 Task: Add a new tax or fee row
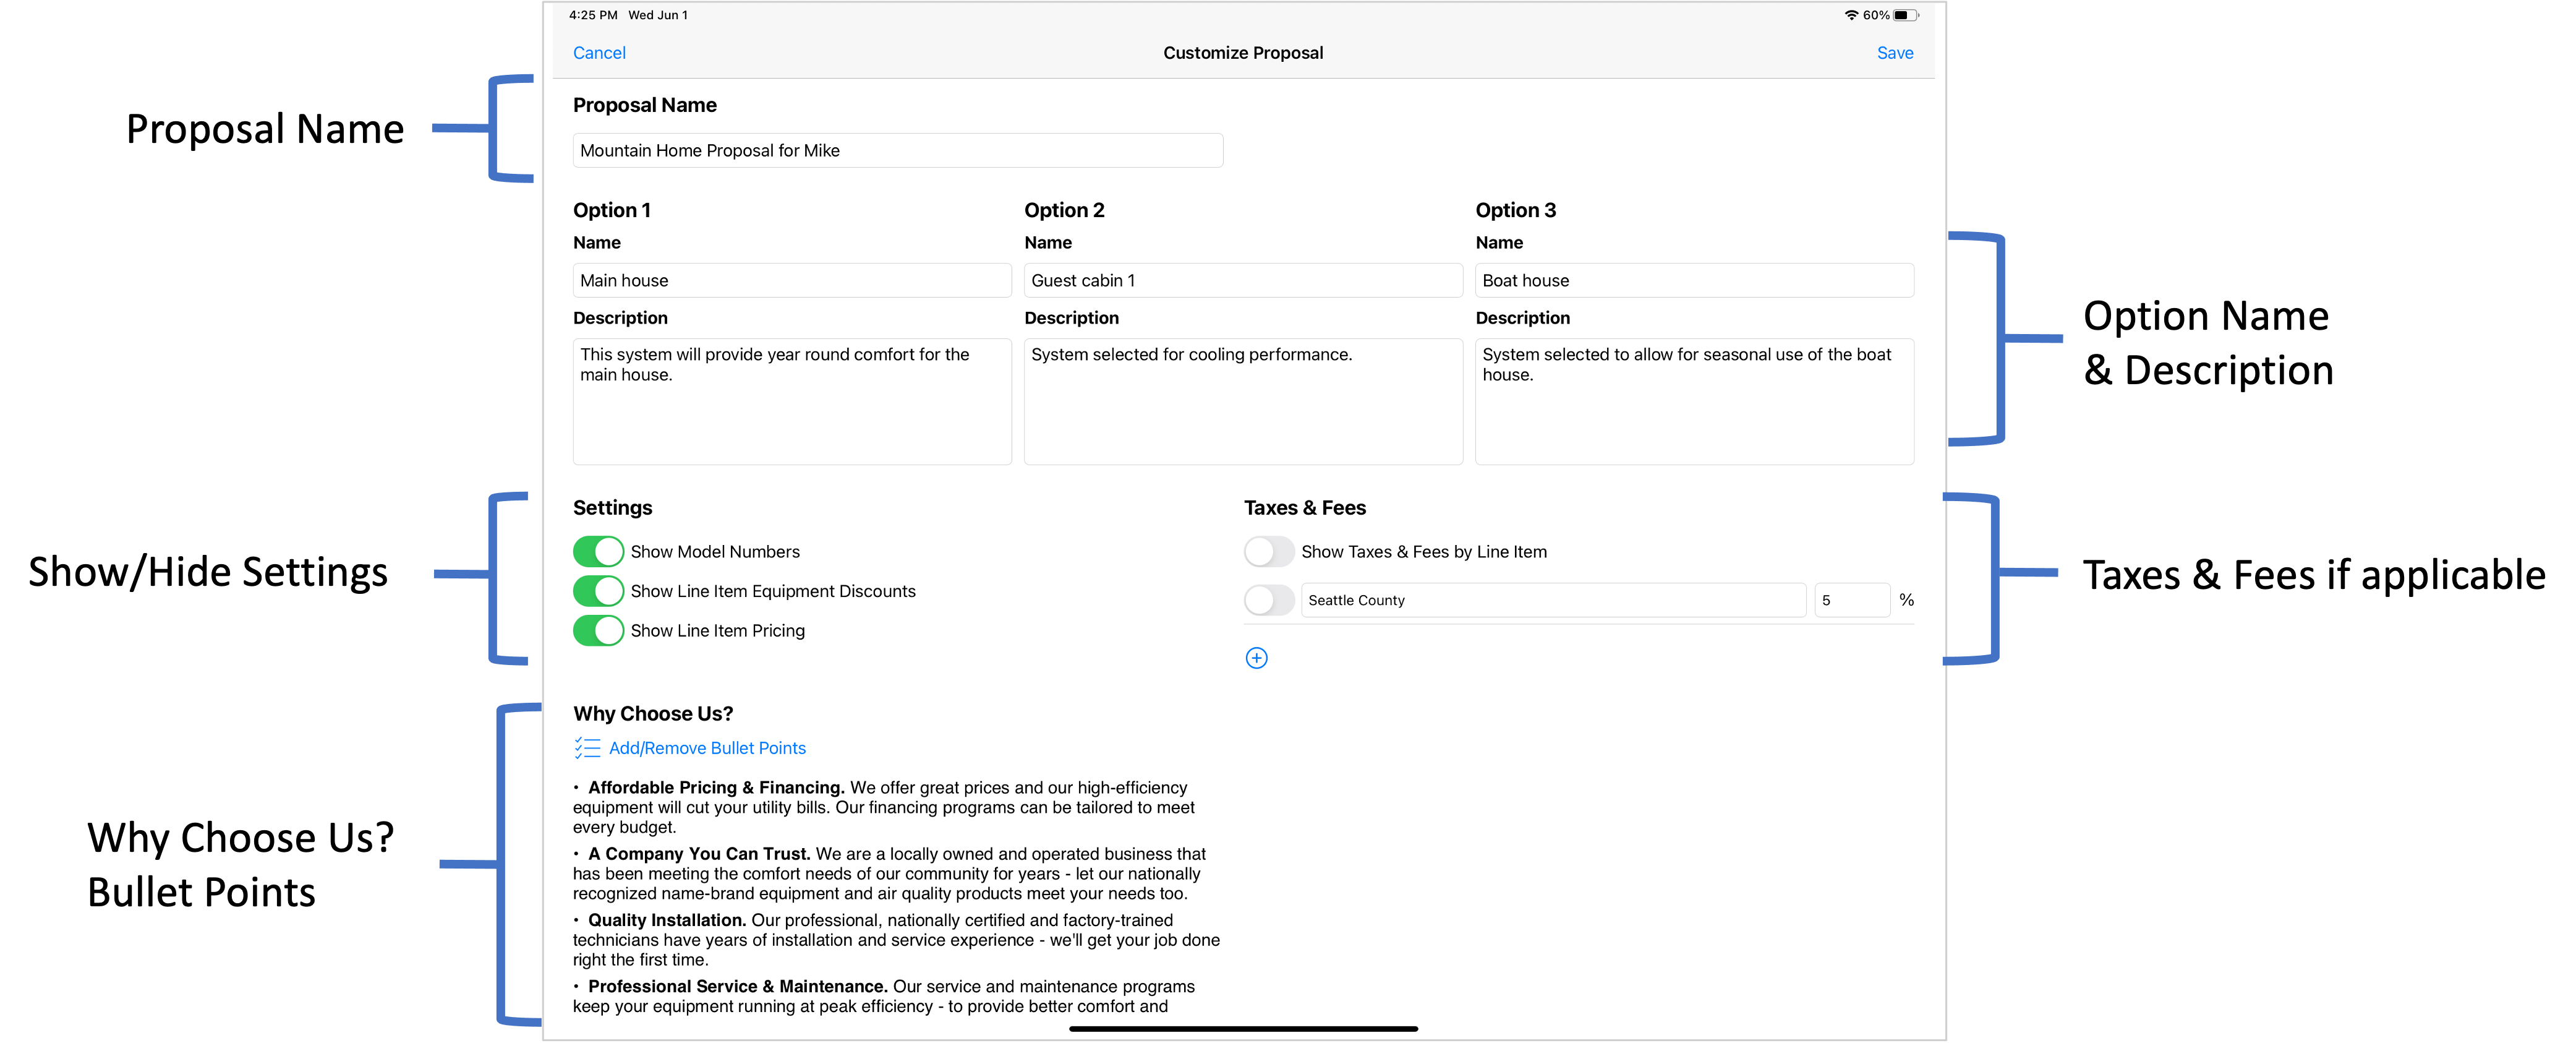(x=1256, y=658)
